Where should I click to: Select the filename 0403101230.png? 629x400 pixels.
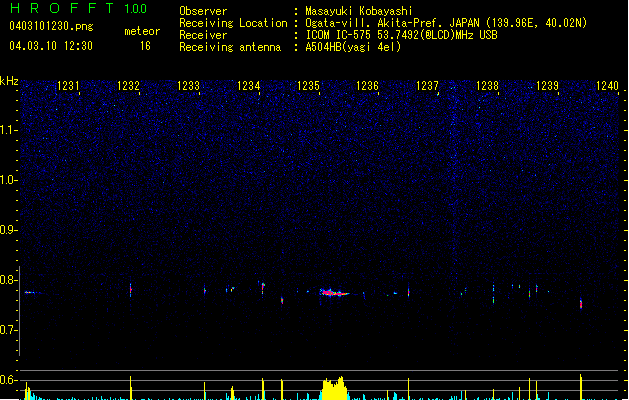(x=51, y=26)
